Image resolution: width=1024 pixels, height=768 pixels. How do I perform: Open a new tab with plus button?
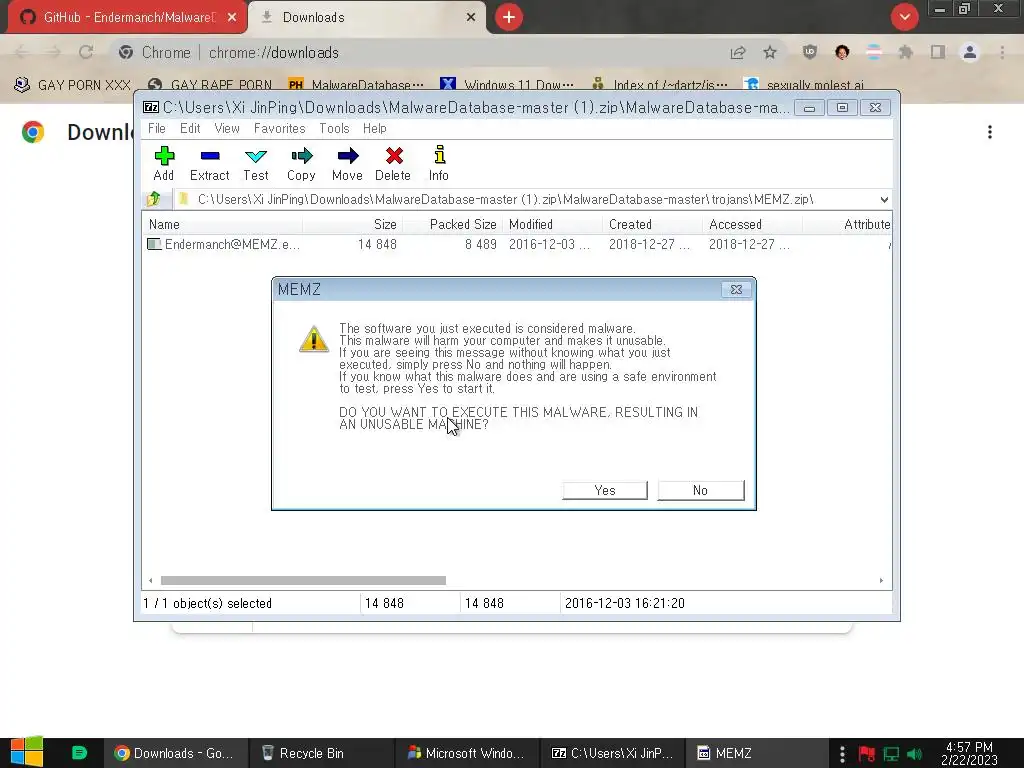coord(509,17)
